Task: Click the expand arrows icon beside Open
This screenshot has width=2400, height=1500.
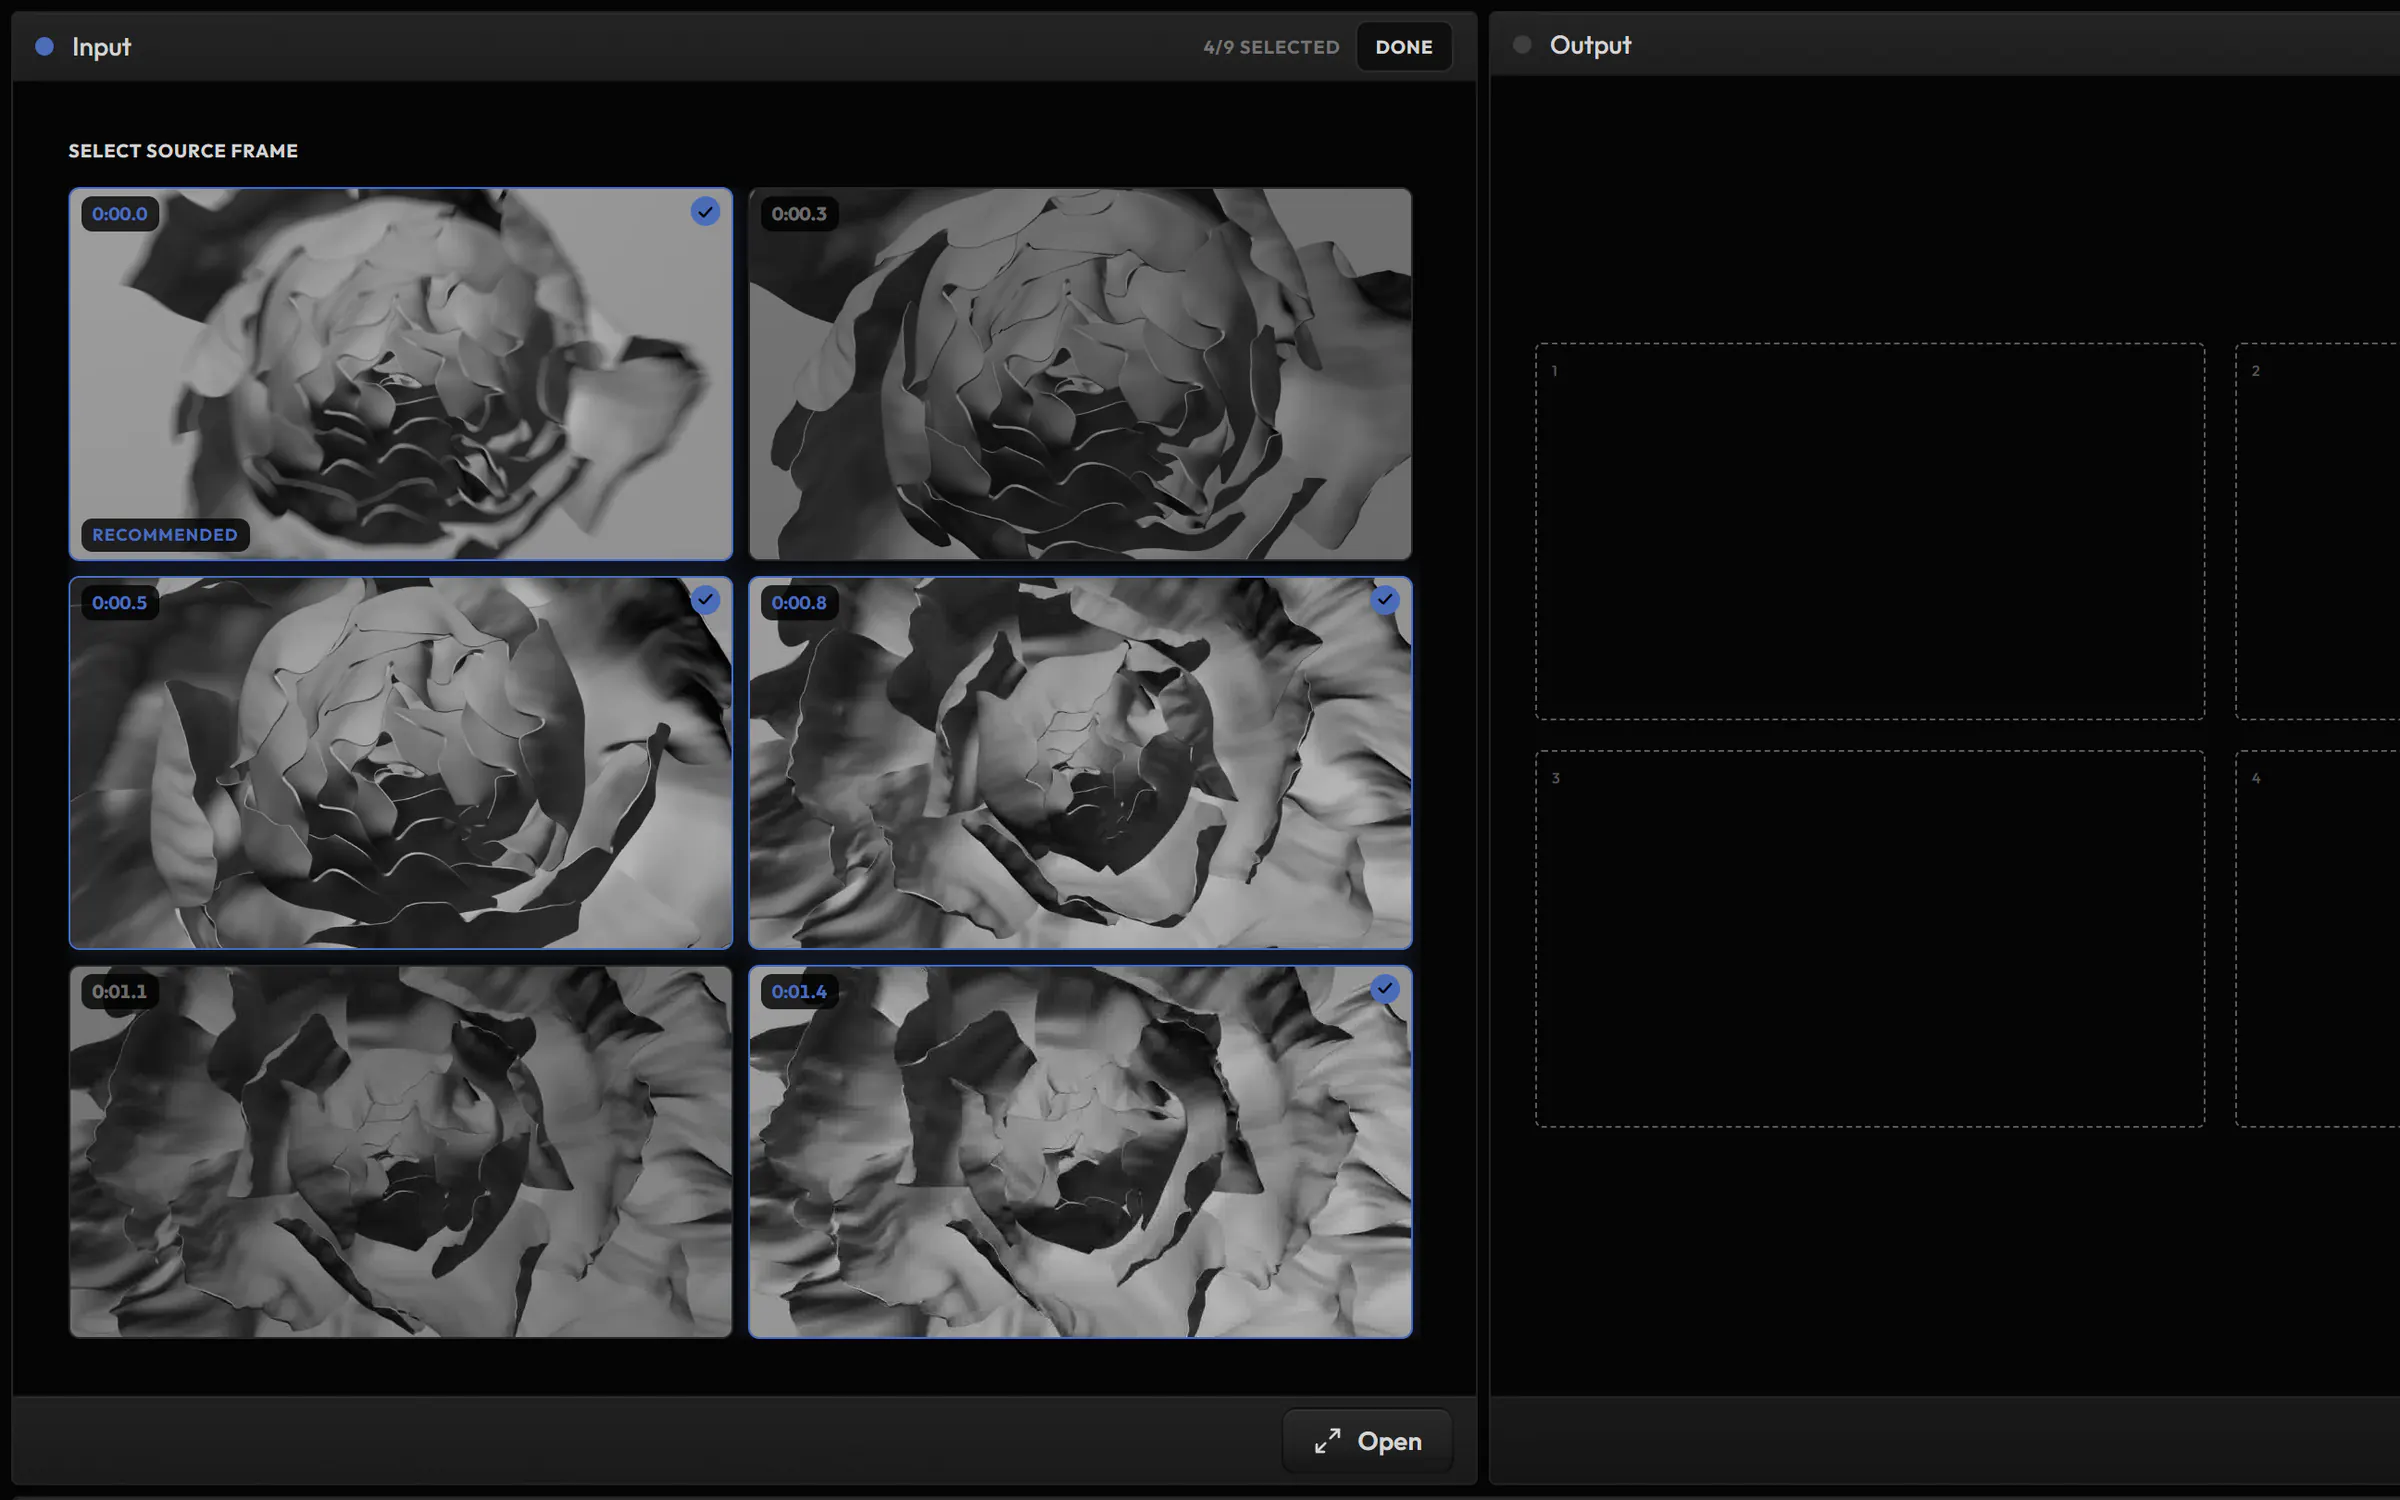Action: pos(1327,1441)
